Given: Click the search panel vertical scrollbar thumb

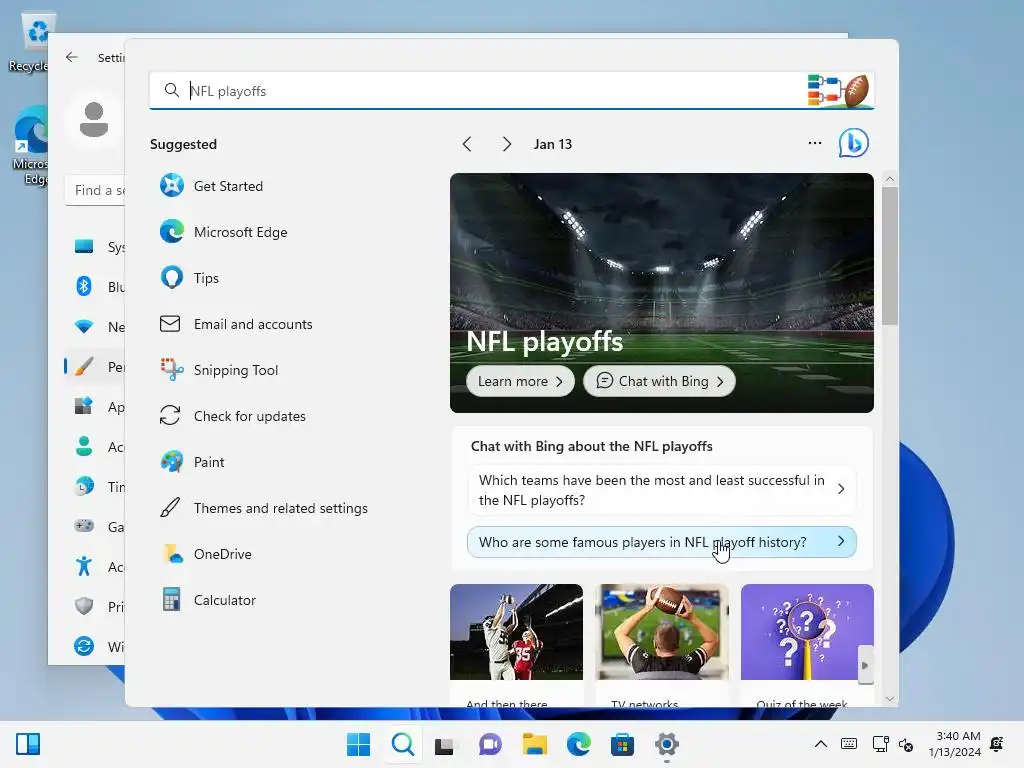Looking at the screenshot, I should coord(889,255).
